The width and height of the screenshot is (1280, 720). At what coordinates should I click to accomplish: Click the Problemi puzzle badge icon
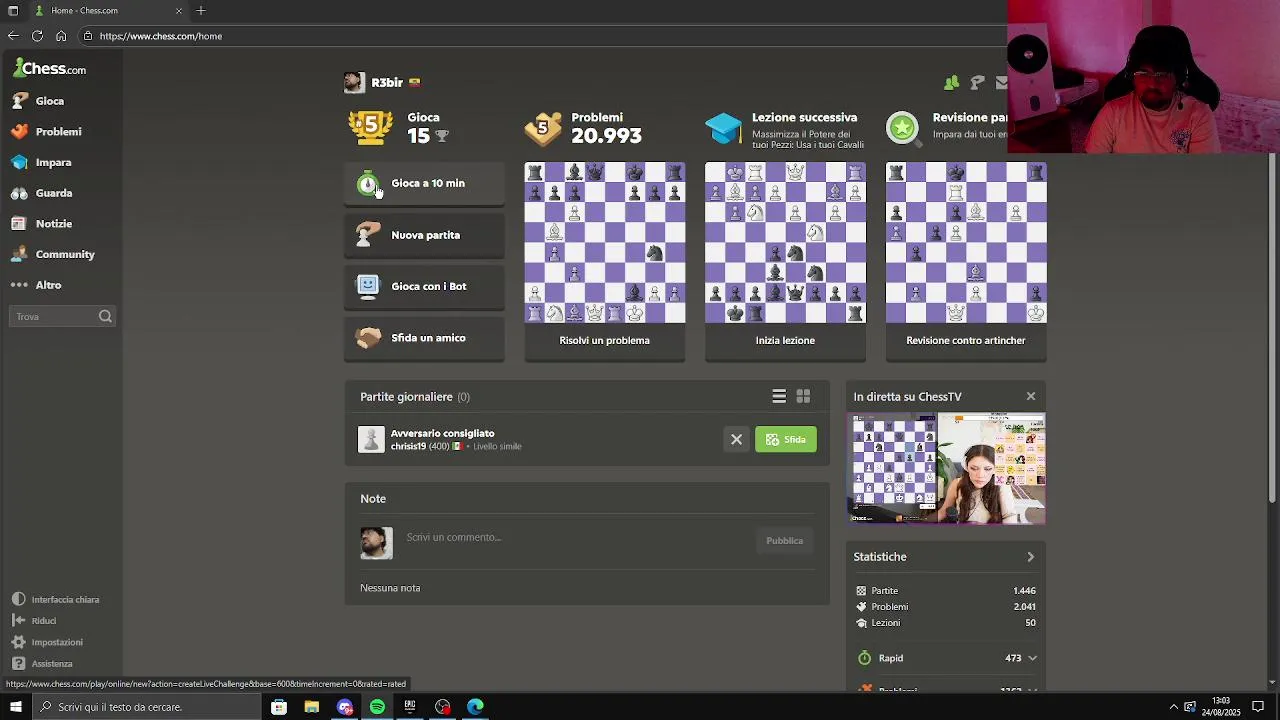[543, 127]
